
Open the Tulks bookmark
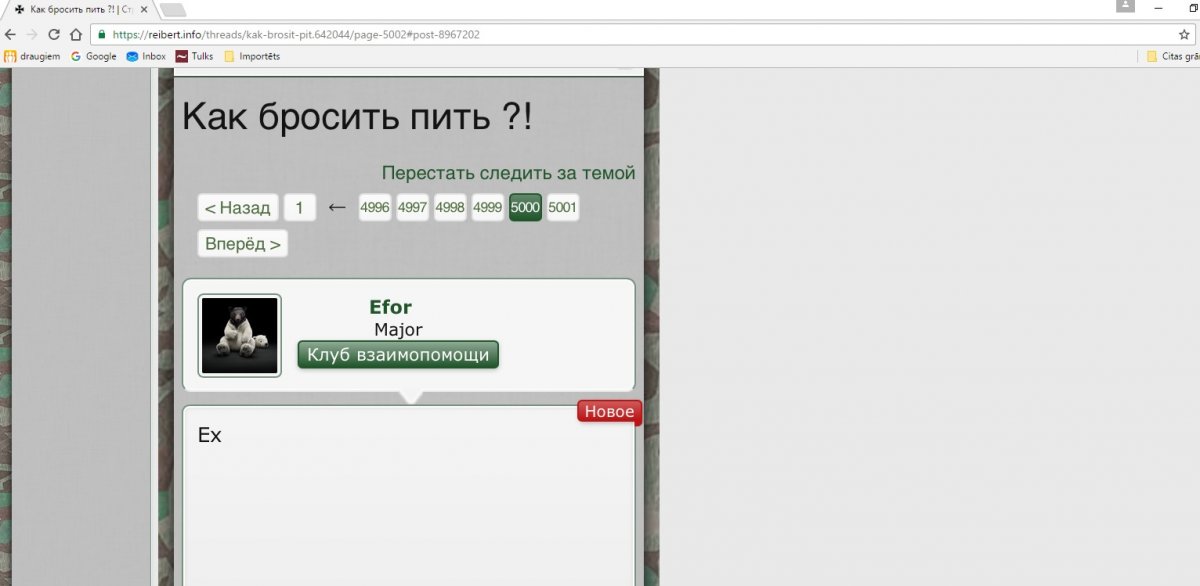(x=194, y=57)
